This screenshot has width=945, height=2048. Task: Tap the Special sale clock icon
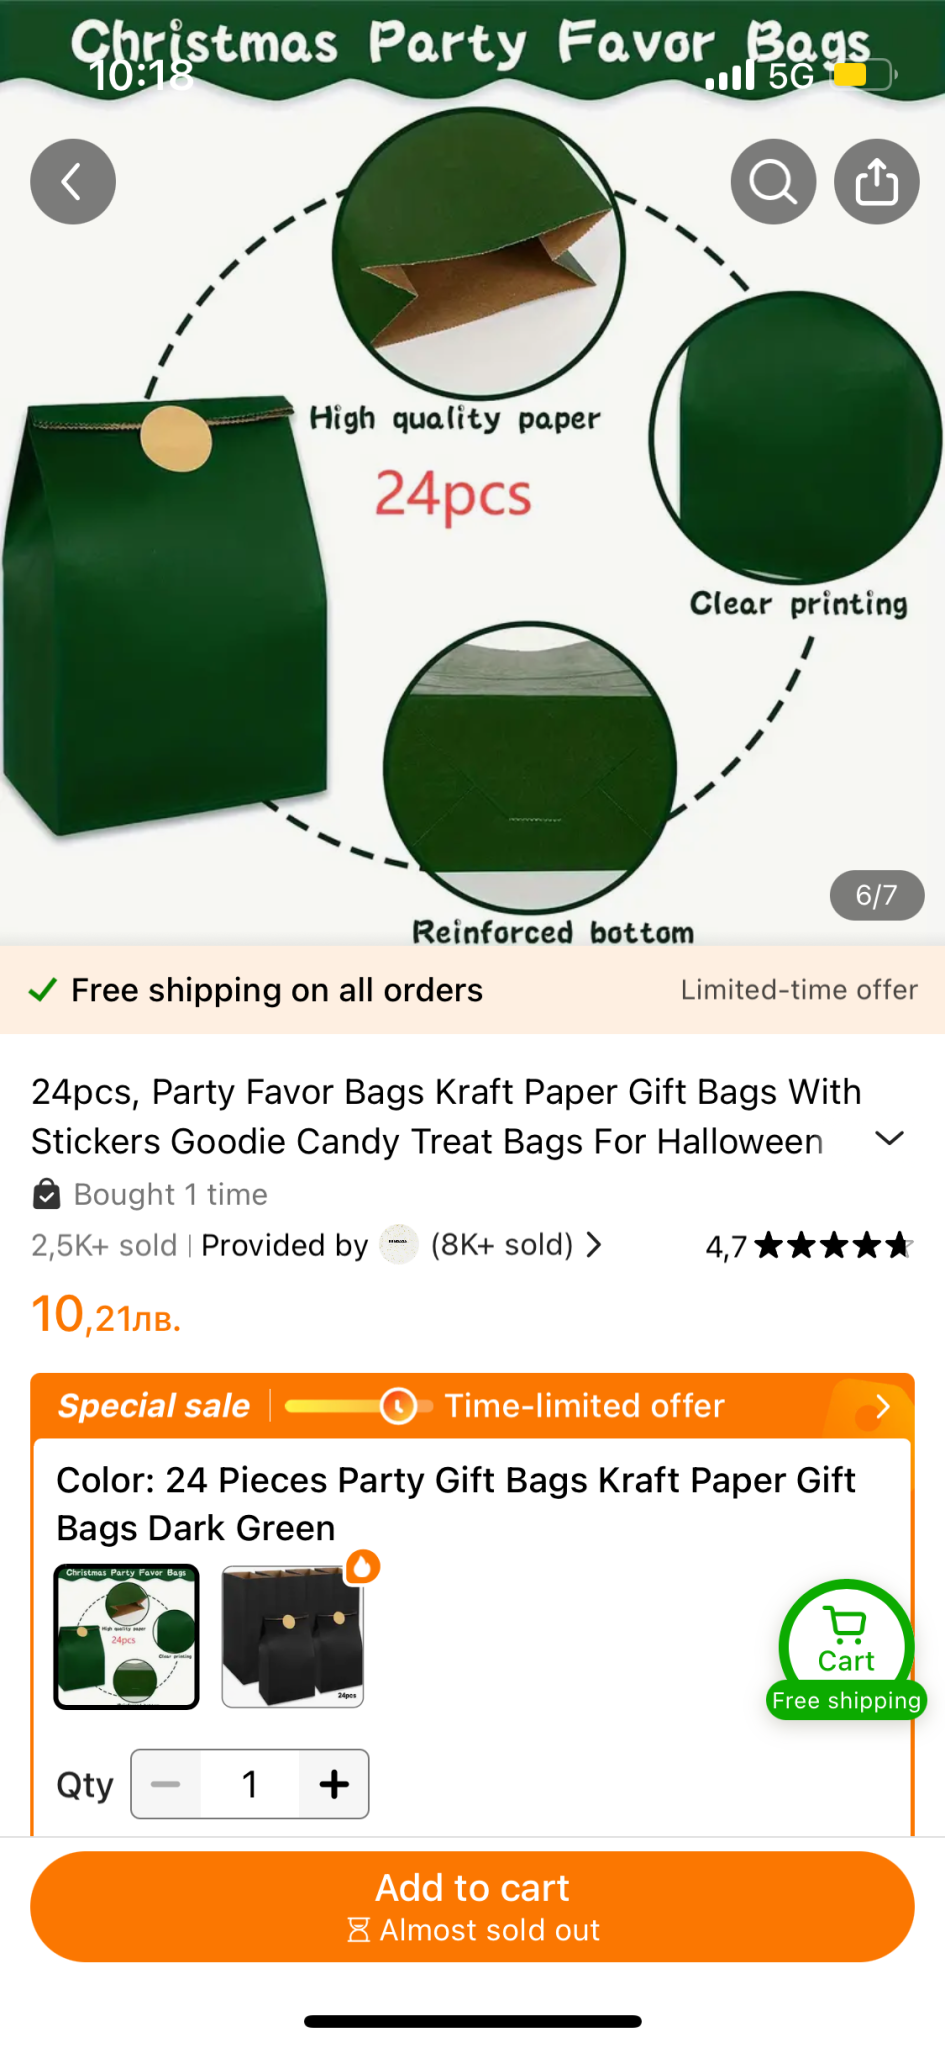398,1406
